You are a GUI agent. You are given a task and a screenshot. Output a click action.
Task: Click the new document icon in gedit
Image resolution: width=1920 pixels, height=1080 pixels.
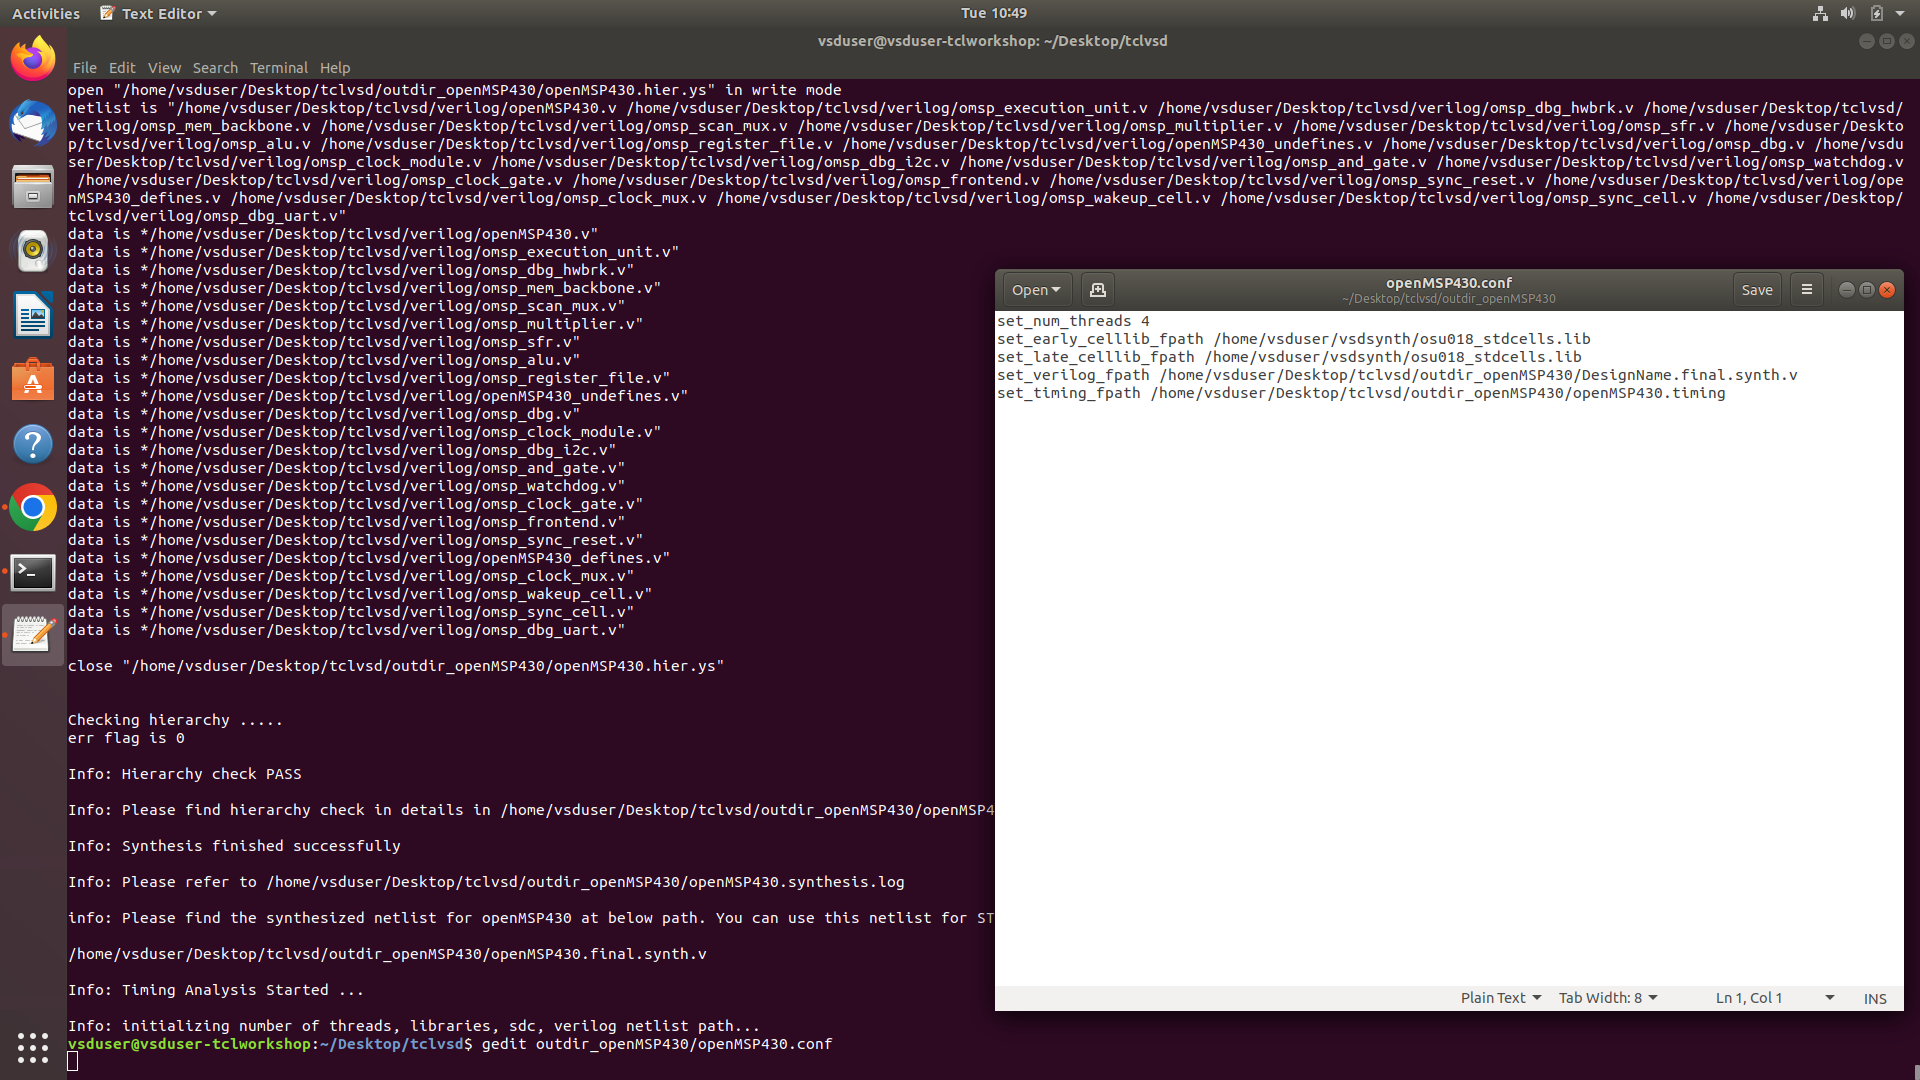click(x=1097, y=290)
